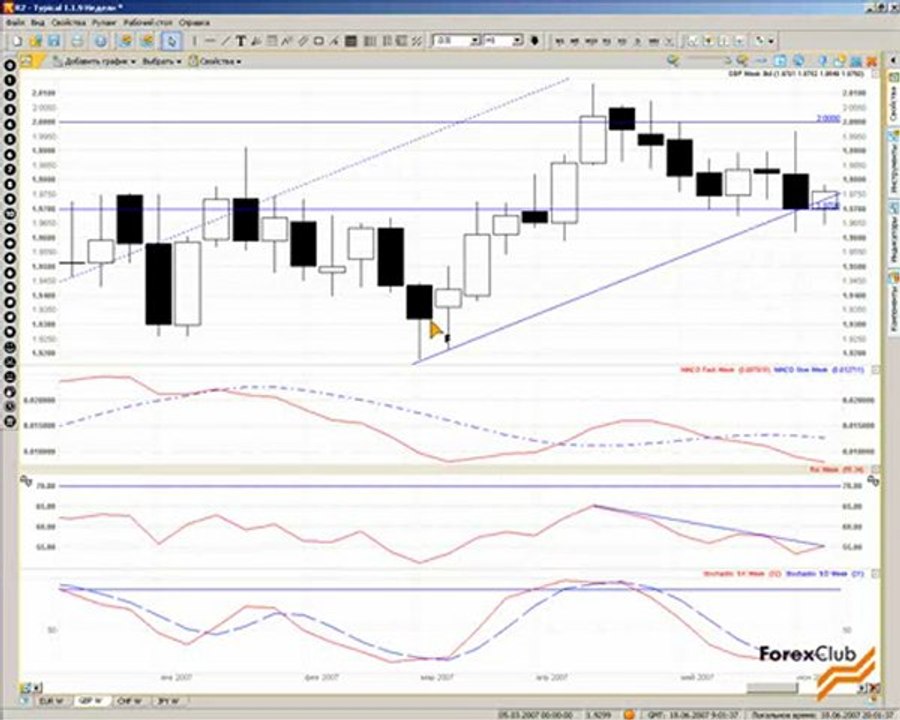Expand the Свойства dropdown on chart toolbar
The height and width of the screenshot is (720, 900).
pyautogui.click(x=215, y=61)
